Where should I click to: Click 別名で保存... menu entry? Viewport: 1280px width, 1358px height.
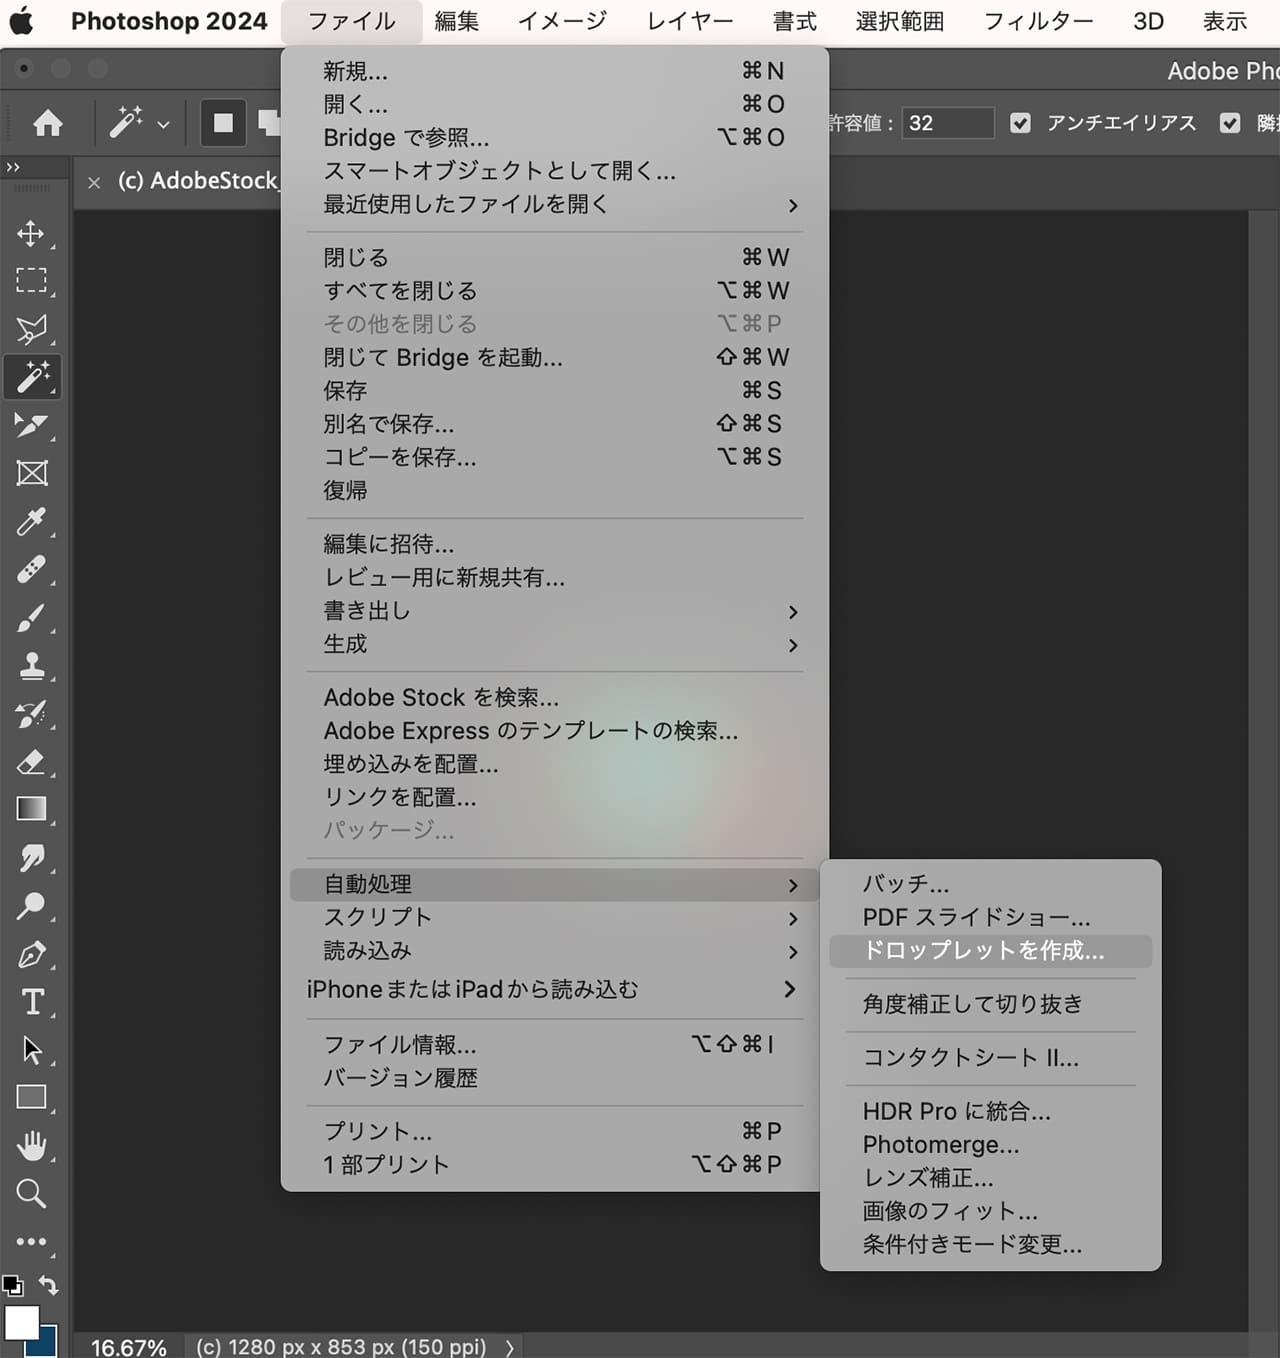[x=389, y=424]
